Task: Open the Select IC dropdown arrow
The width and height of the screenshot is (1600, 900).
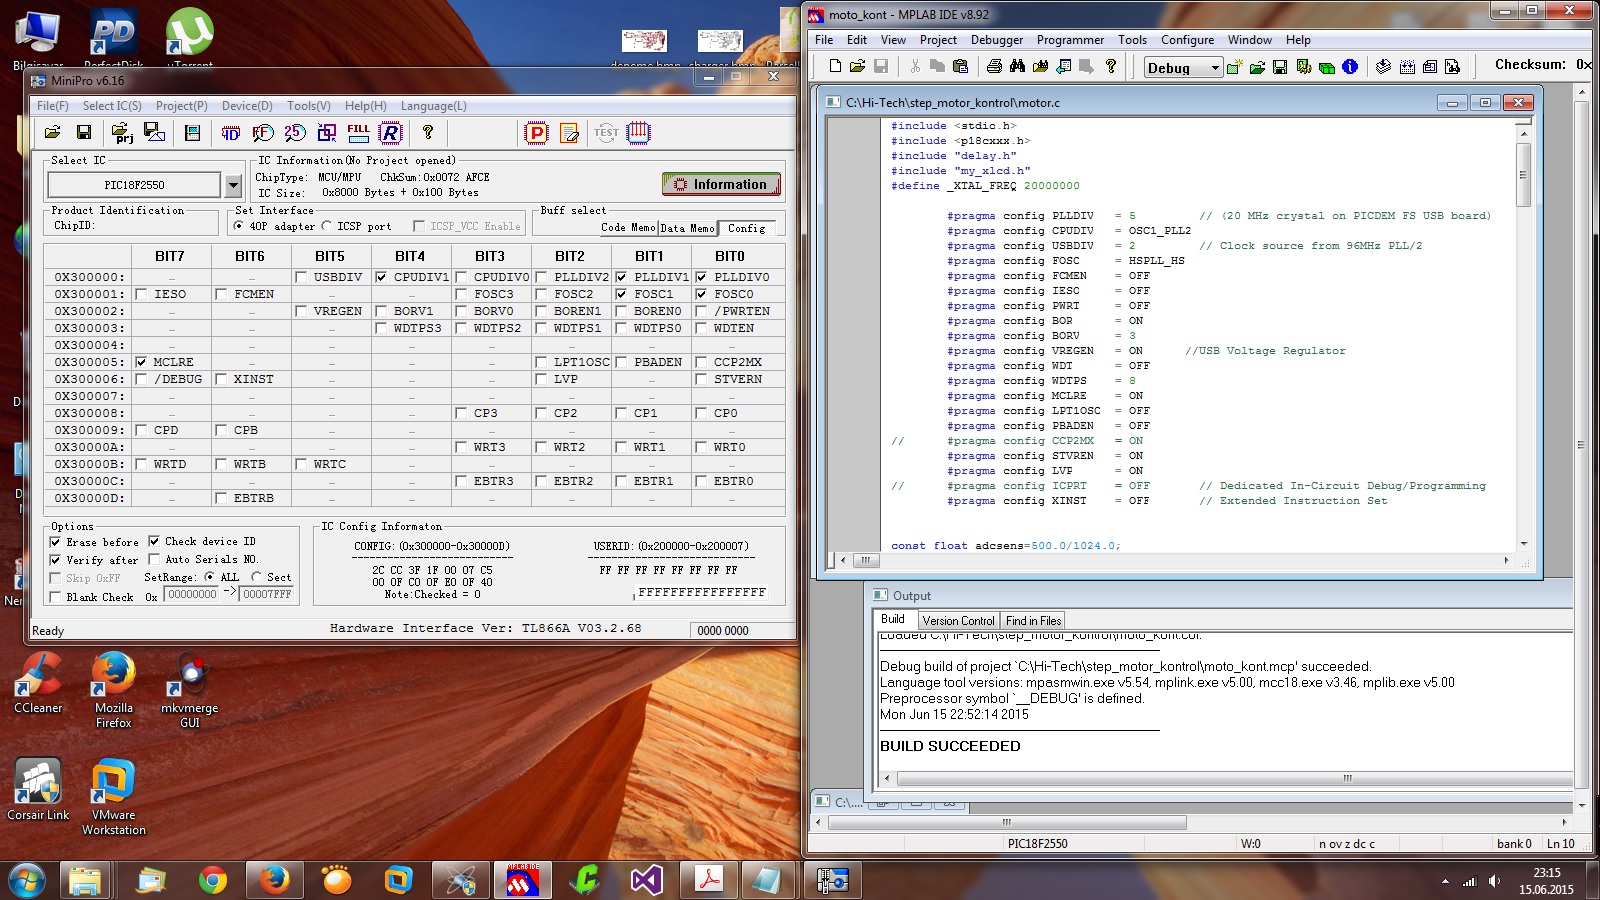Action: 233,185
